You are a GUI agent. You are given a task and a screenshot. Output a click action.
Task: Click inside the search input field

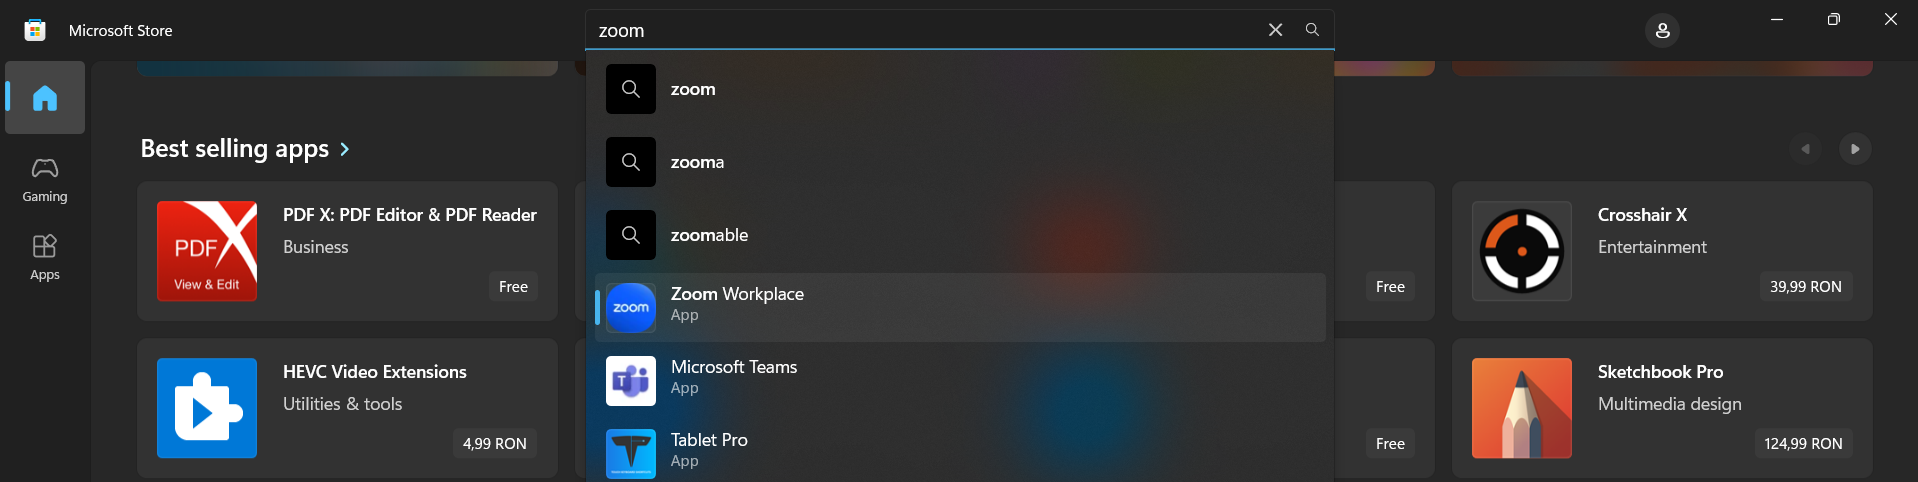click(925, 30)
